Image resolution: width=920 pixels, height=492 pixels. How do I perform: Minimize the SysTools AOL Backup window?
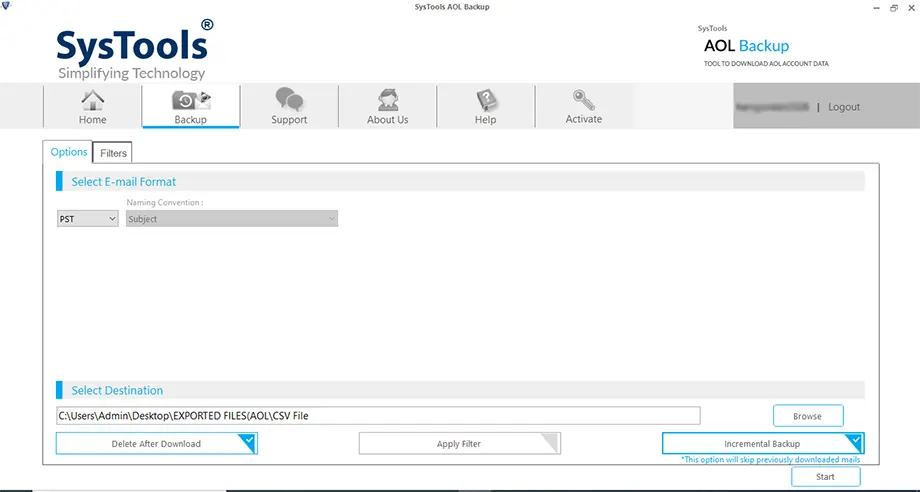pyautogui.click(x=877, y=8)
